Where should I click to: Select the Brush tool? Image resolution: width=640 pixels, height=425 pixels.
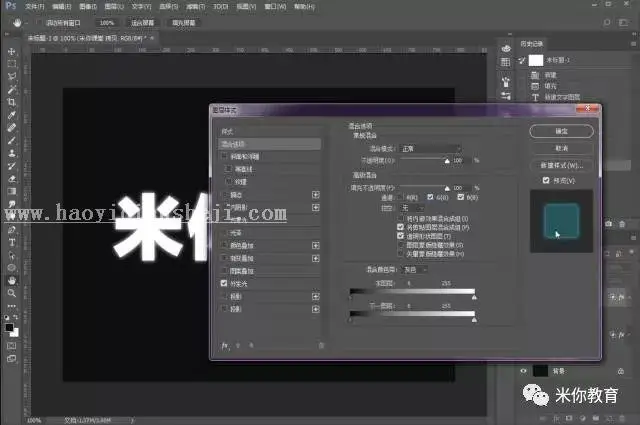(11, 140)
